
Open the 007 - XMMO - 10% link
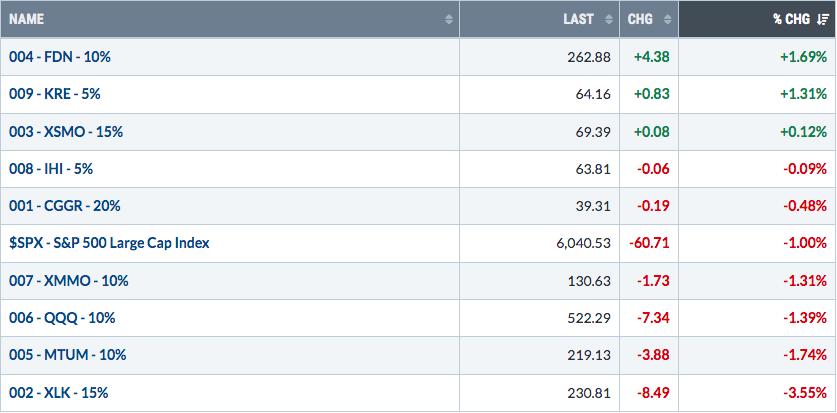pos(68,281)
